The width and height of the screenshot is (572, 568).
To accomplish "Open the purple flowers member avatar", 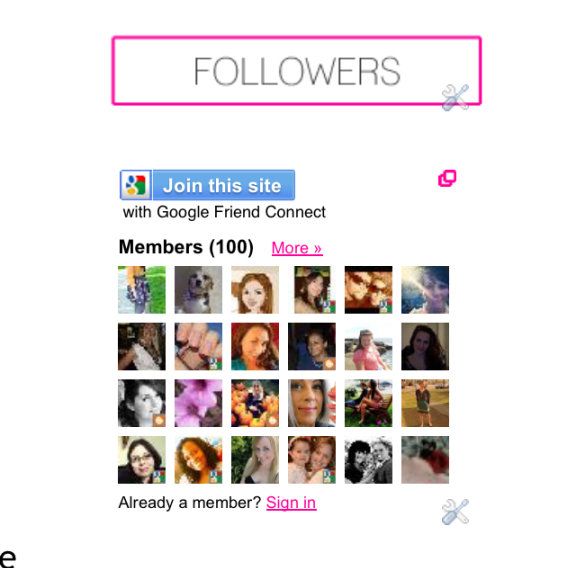I will pyautogui.click(x=198, y=403).
